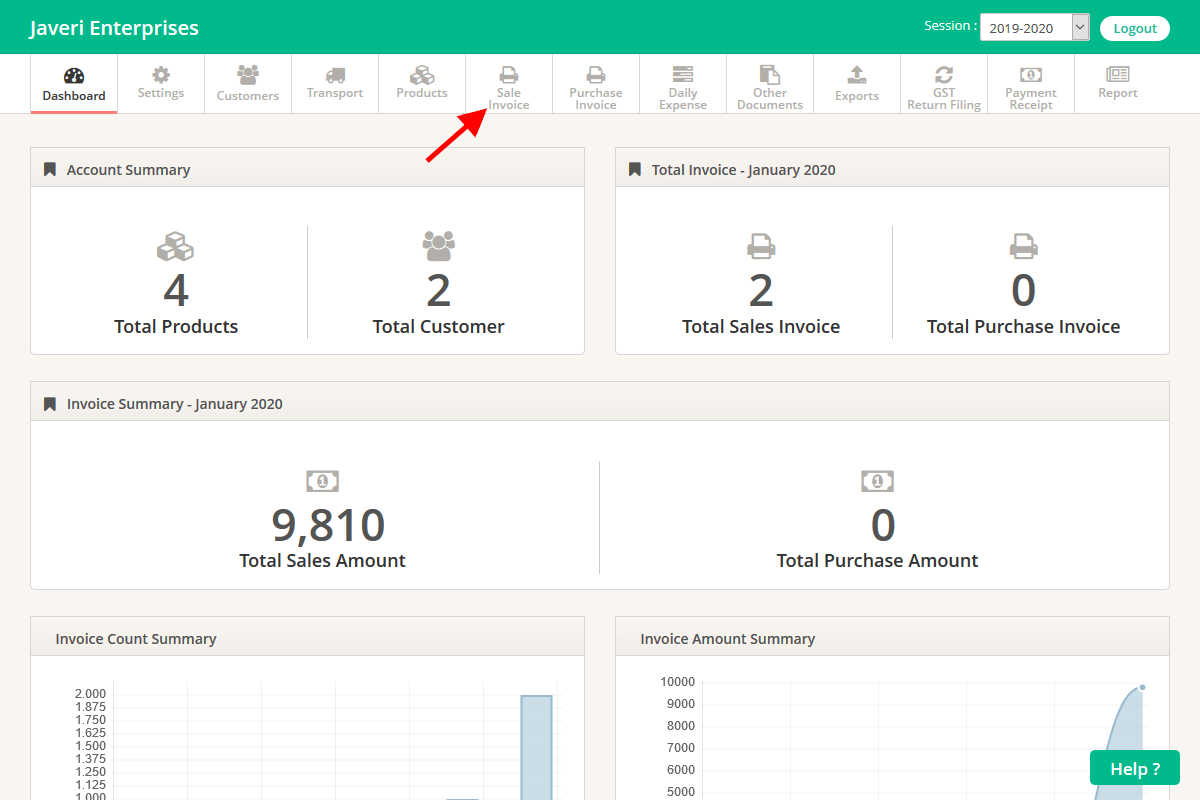Switch to the Dashboard tab

73,84
